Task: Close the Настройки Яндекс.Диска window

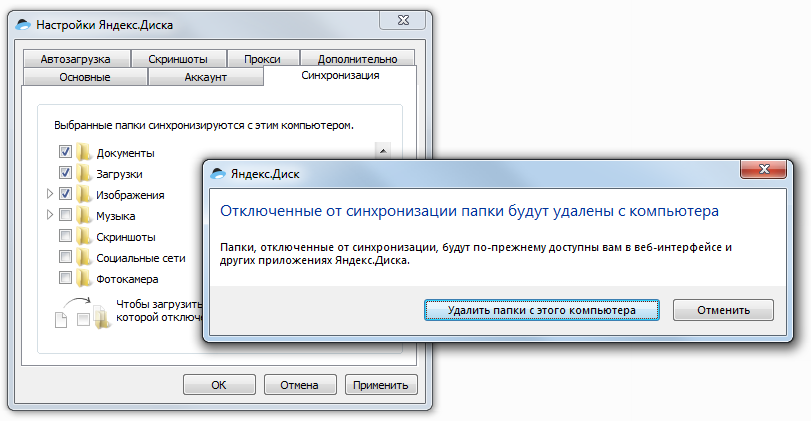Action: point(403,20)
